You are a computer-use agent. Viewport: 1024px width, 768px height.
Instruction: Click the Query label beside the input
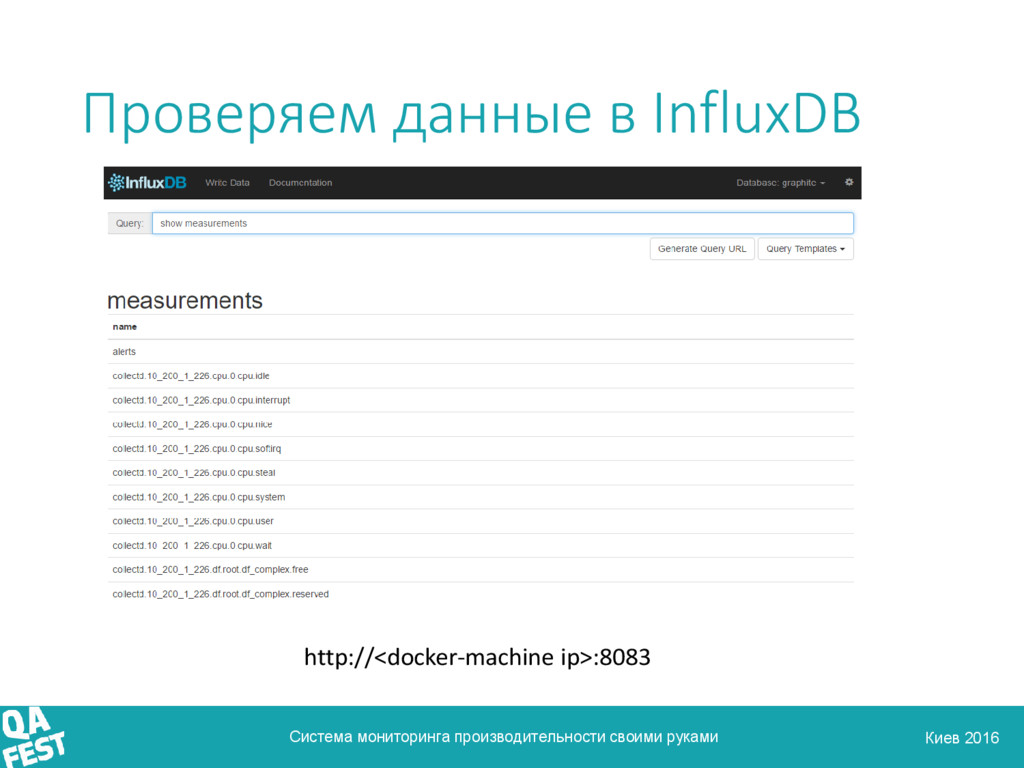click(129, 223)
